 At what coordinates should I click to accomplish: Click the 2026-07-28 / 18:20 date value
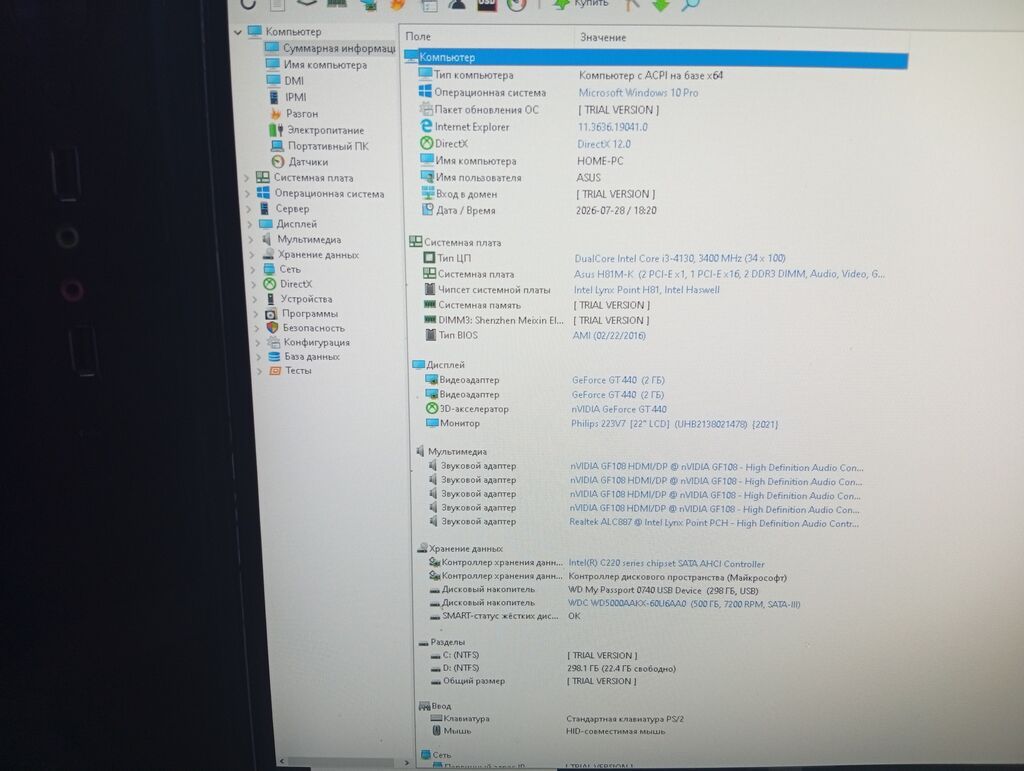[616, 210]
